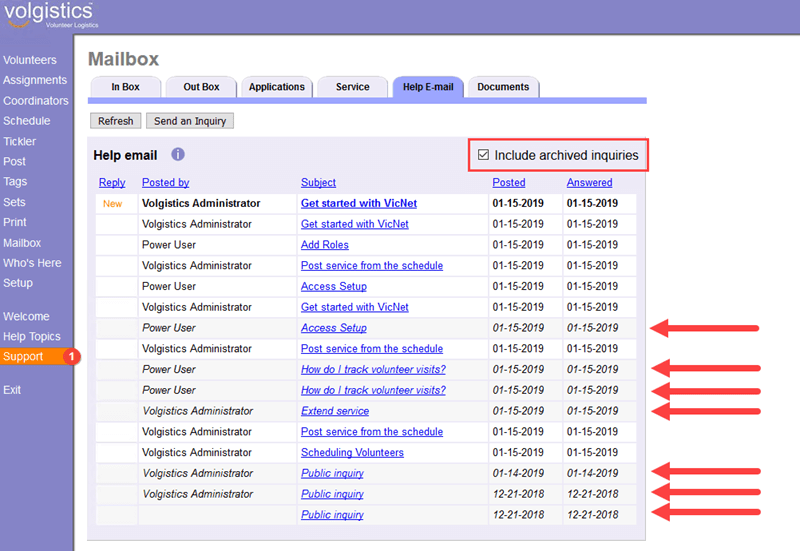Select Tags in the sidebar
This screenshot has width=800, height=551.
(15, 182)
